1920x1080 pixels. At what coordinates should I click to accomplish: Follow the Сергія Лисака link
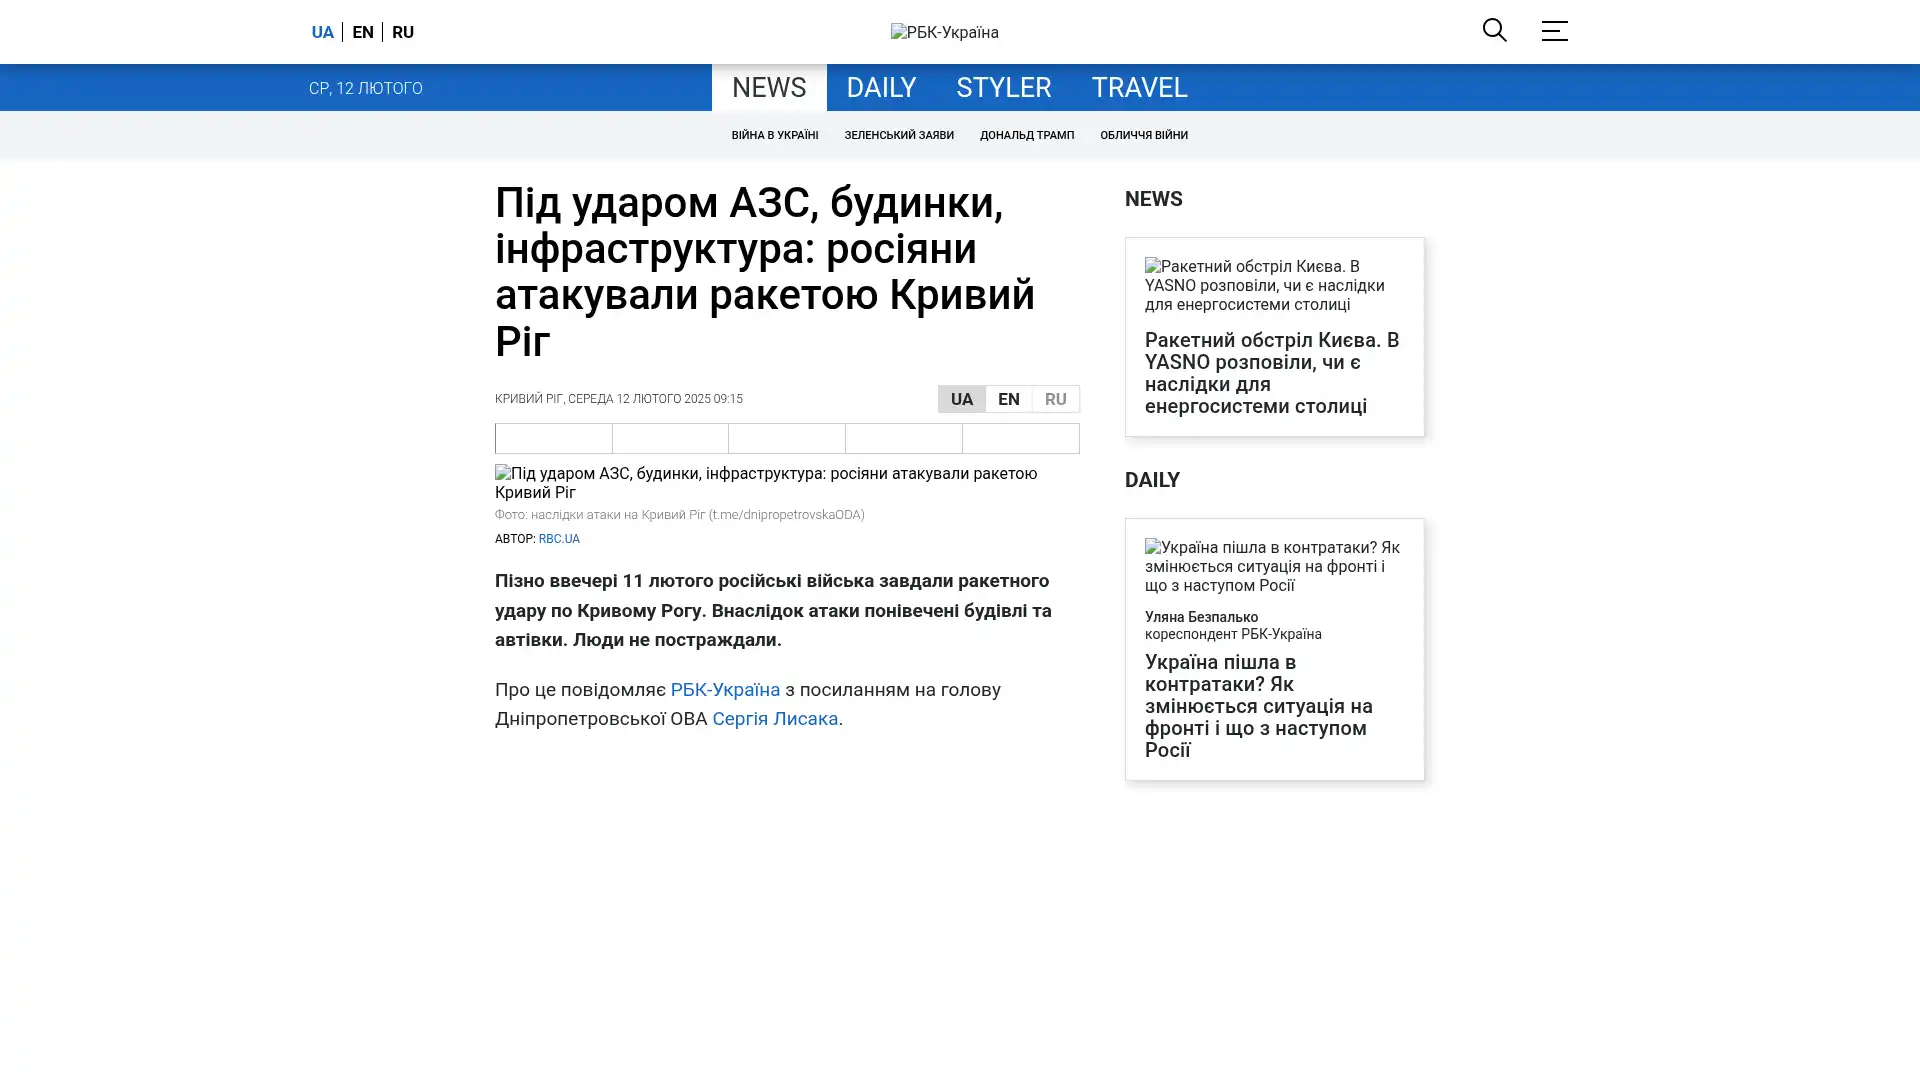point(774,719)
